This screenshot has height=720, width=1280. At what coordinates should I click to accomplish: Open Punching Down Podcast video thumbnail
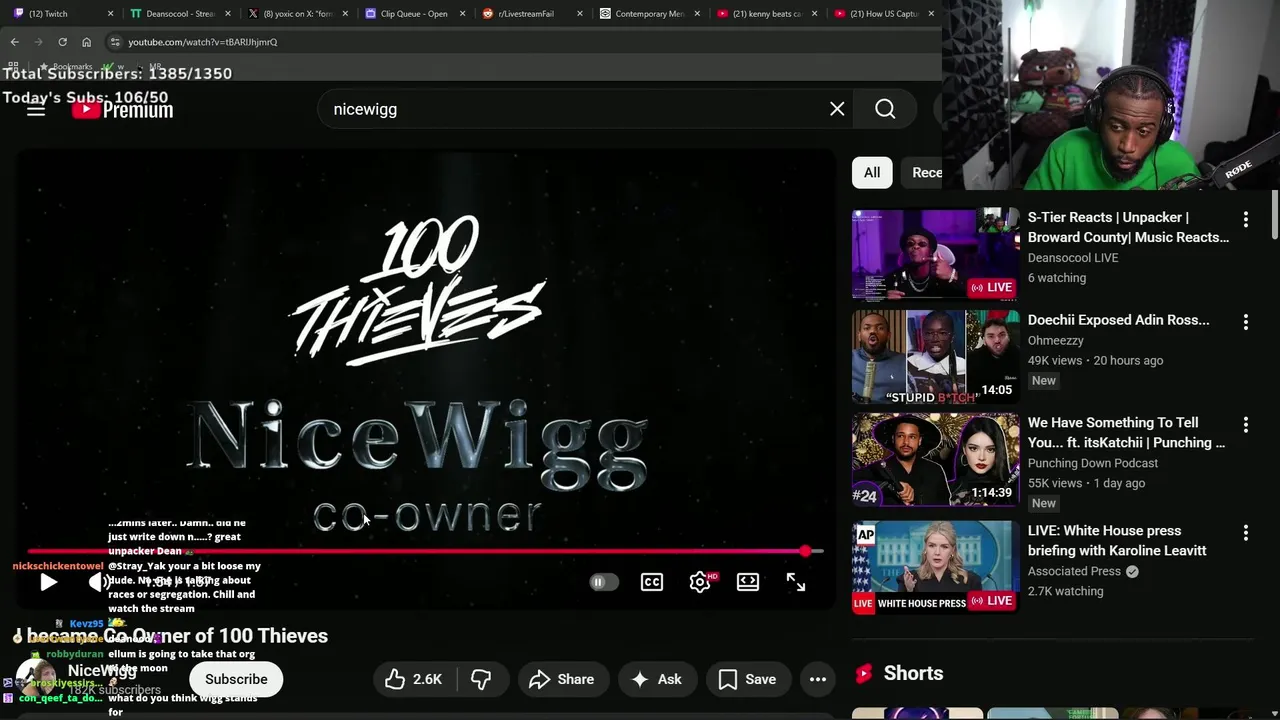(936, 460)
